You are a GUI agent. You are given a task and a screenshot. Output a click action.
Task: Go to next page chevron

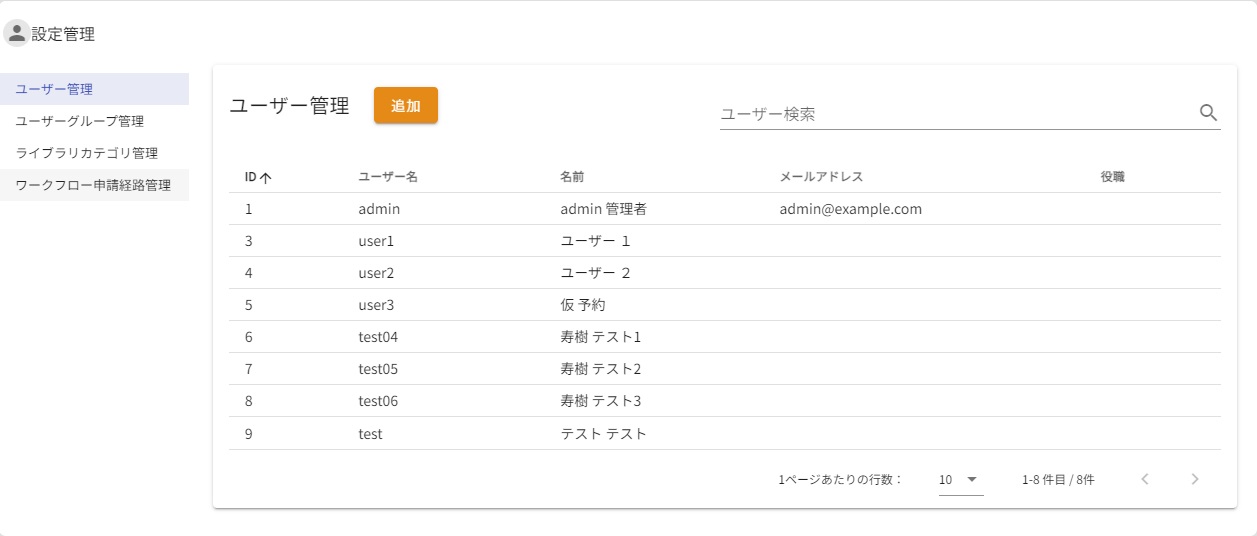click(x=1195, y=479)
